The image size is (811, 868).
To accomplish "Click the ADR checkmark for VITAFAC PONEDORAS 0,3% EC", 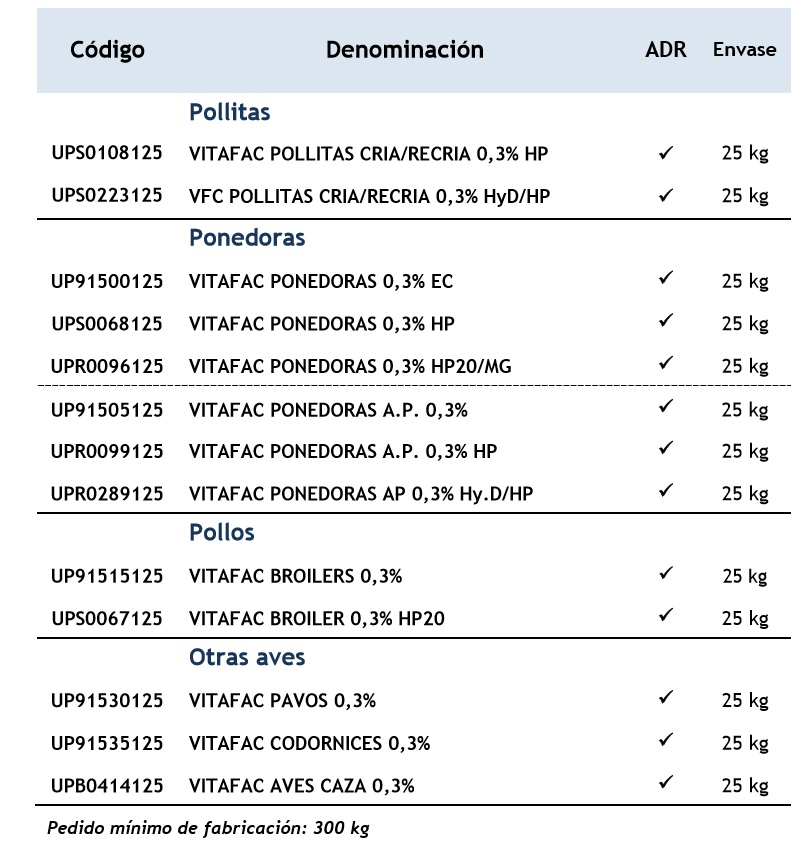I will 665,277.
